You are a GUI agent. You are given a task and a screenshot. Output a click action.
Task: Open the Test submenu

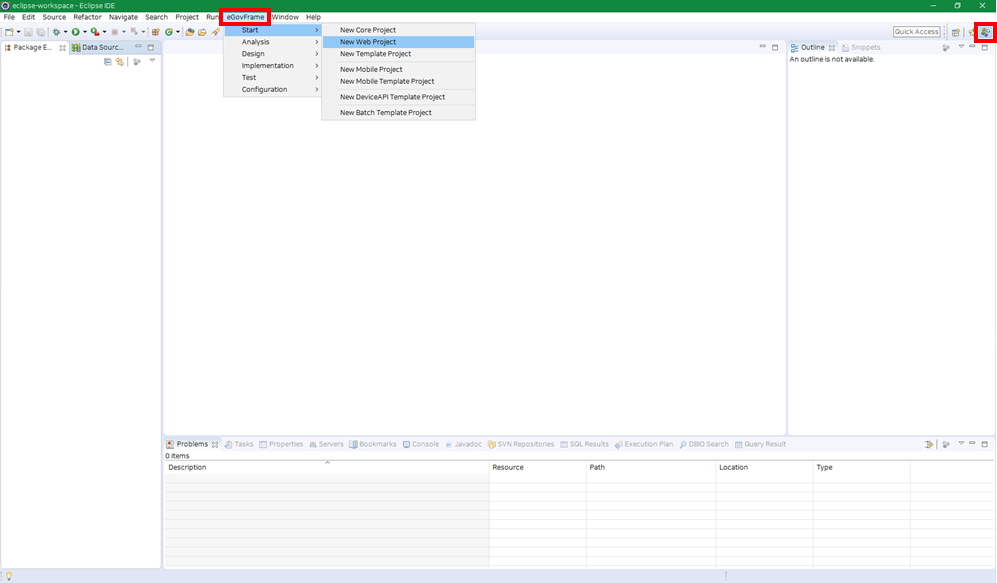[x=273, y=78]
